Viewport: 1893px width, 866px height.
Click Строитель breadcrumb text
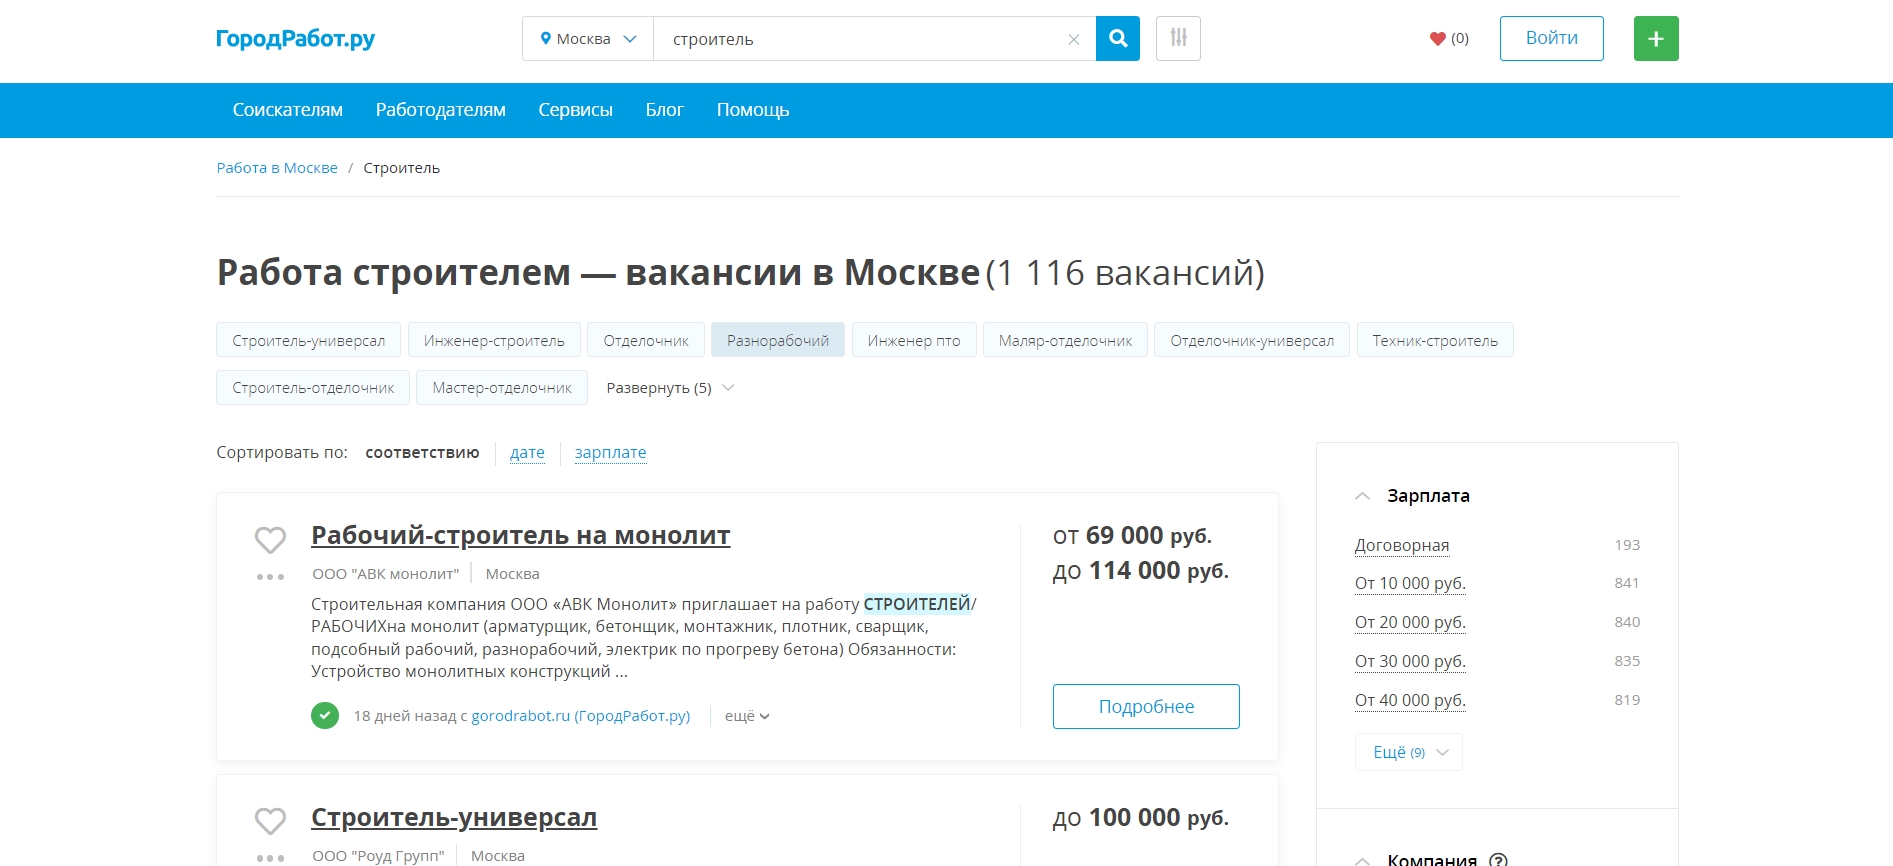401,168
